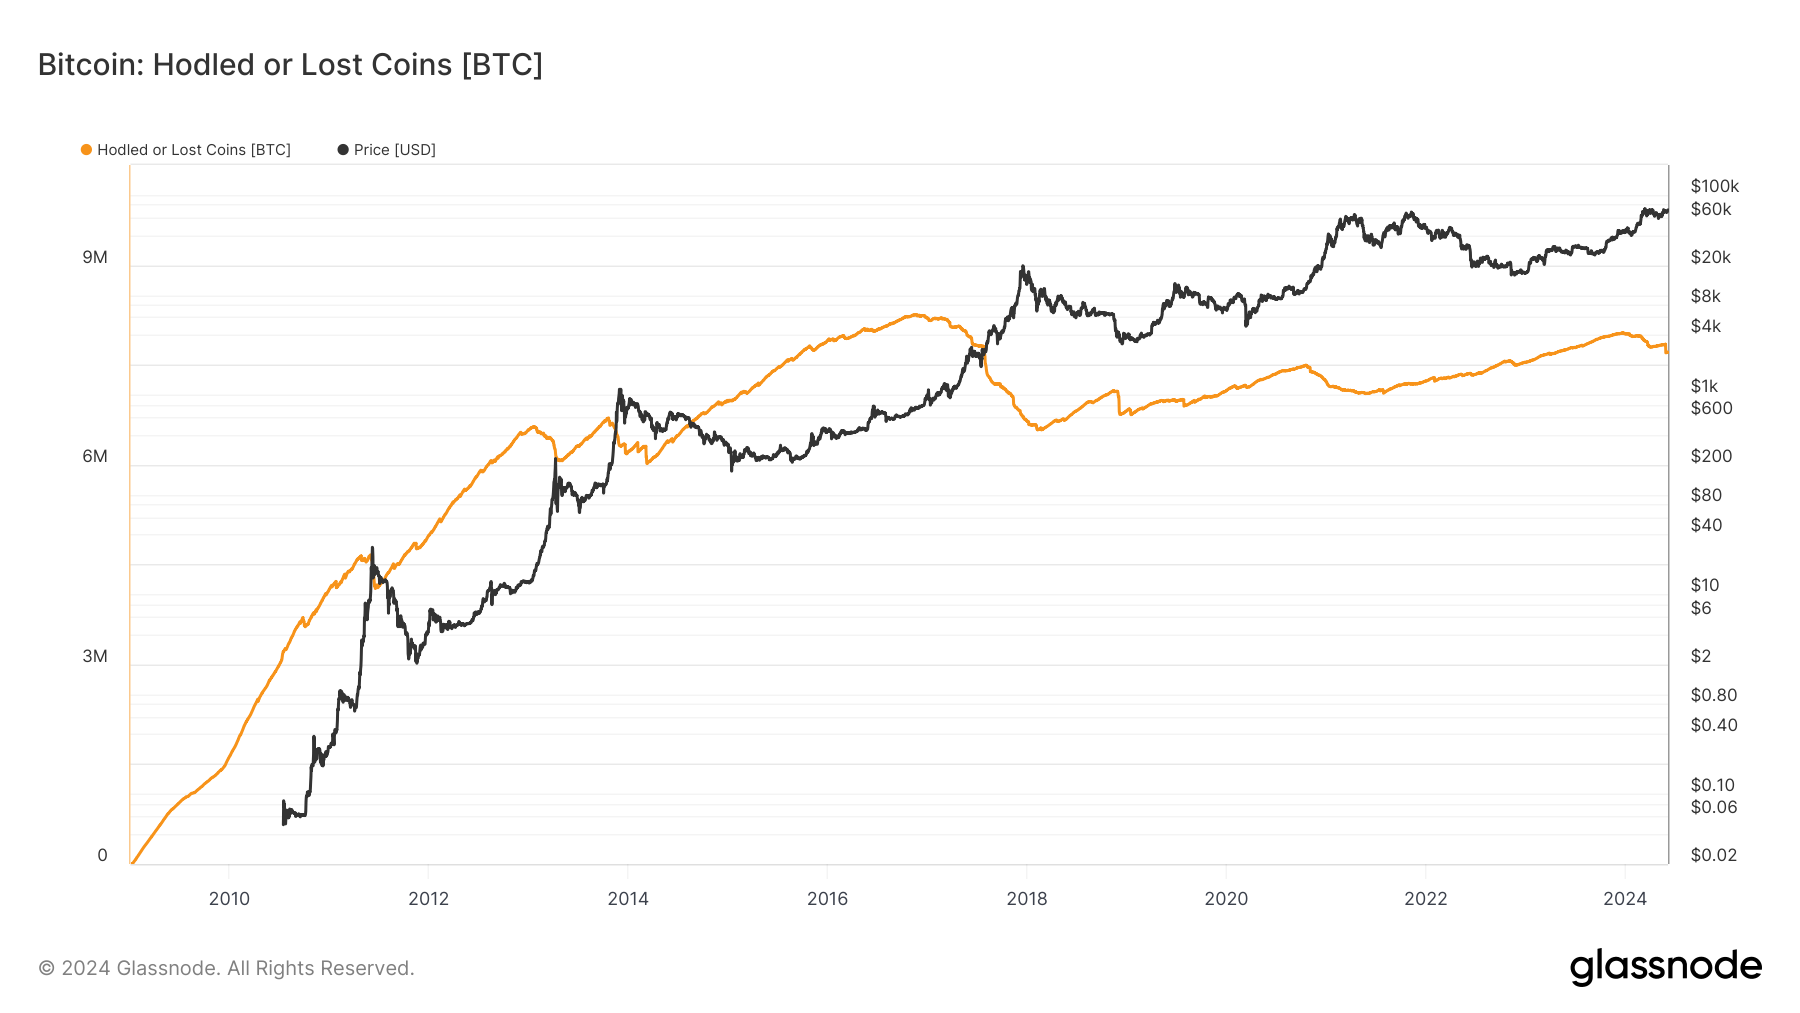Click the 9M left axis label

(x=95, y=258)
